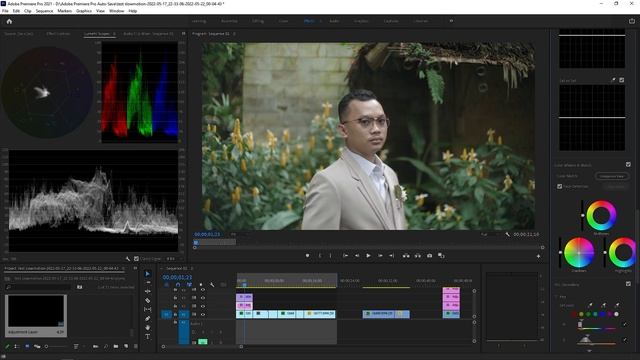Step forward one frame
The width and height of the screenshot is (640, 360).
pos(380,256)
